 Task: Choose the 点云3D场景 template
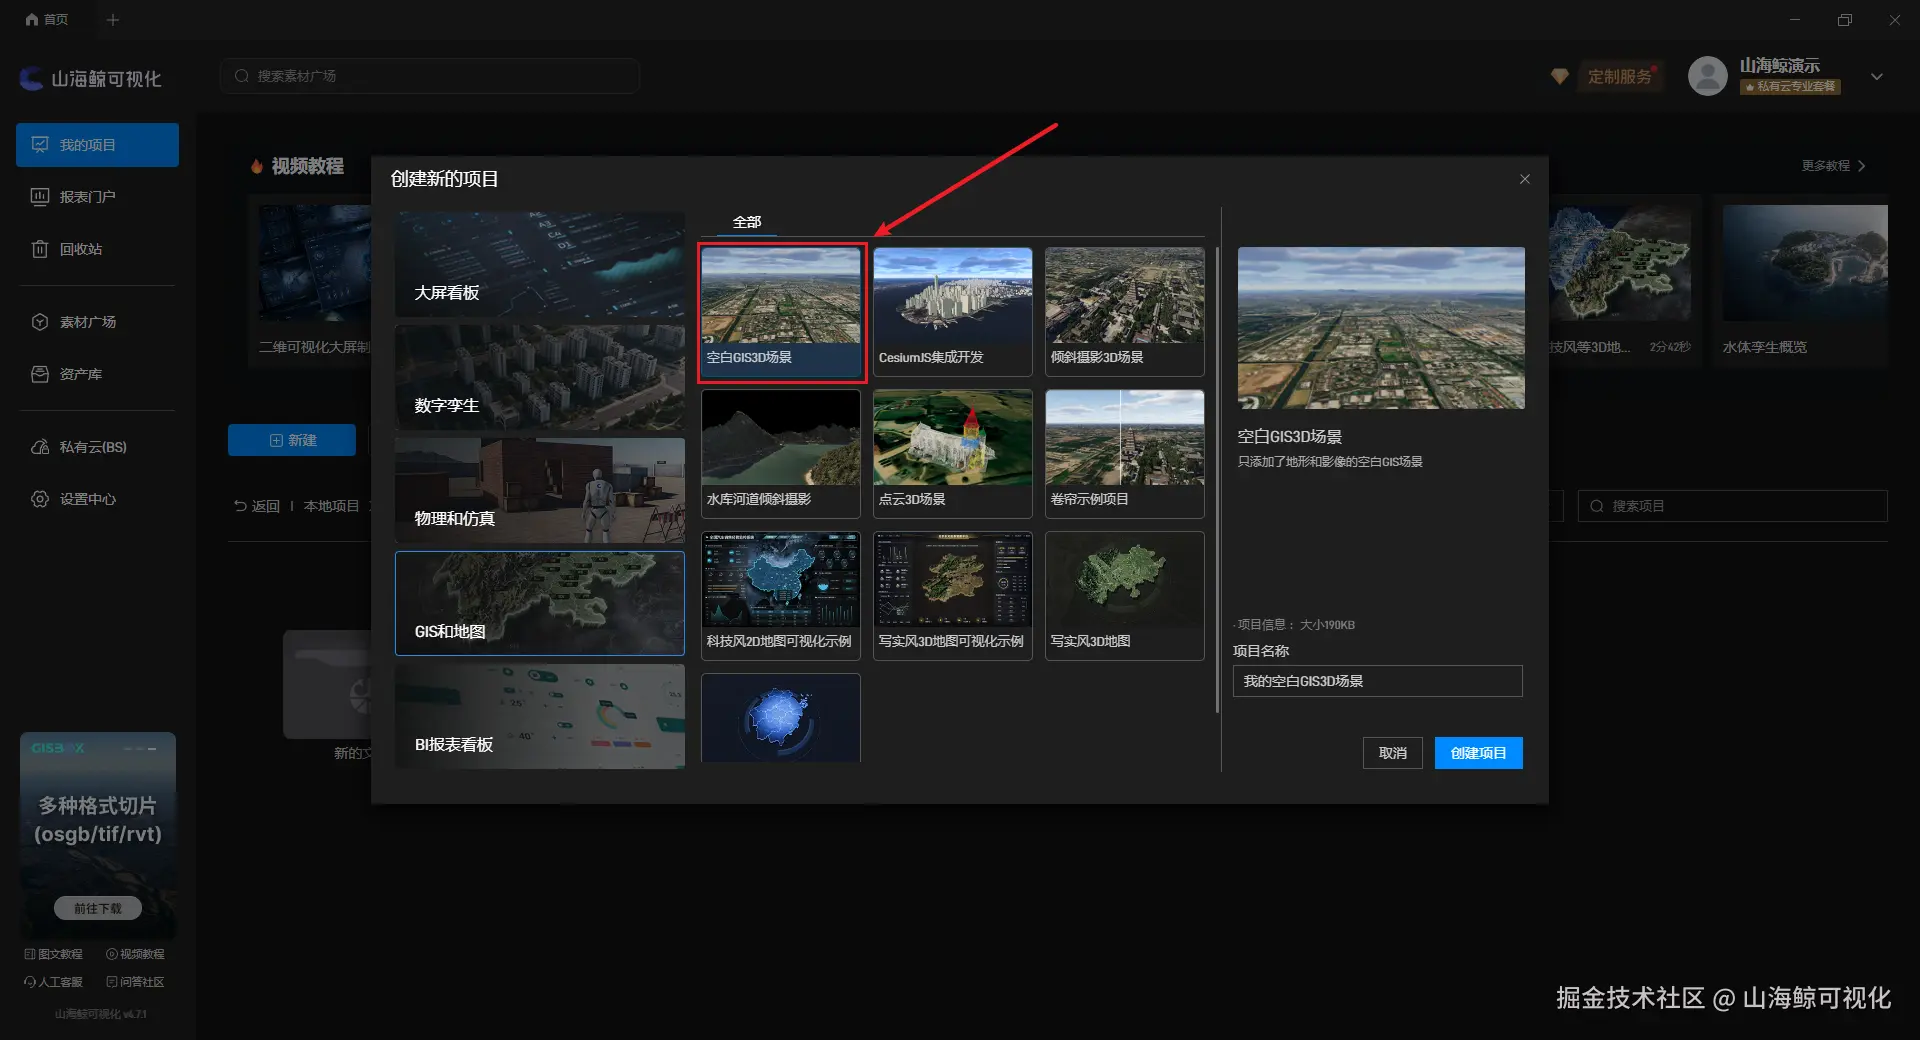point(953,454)
